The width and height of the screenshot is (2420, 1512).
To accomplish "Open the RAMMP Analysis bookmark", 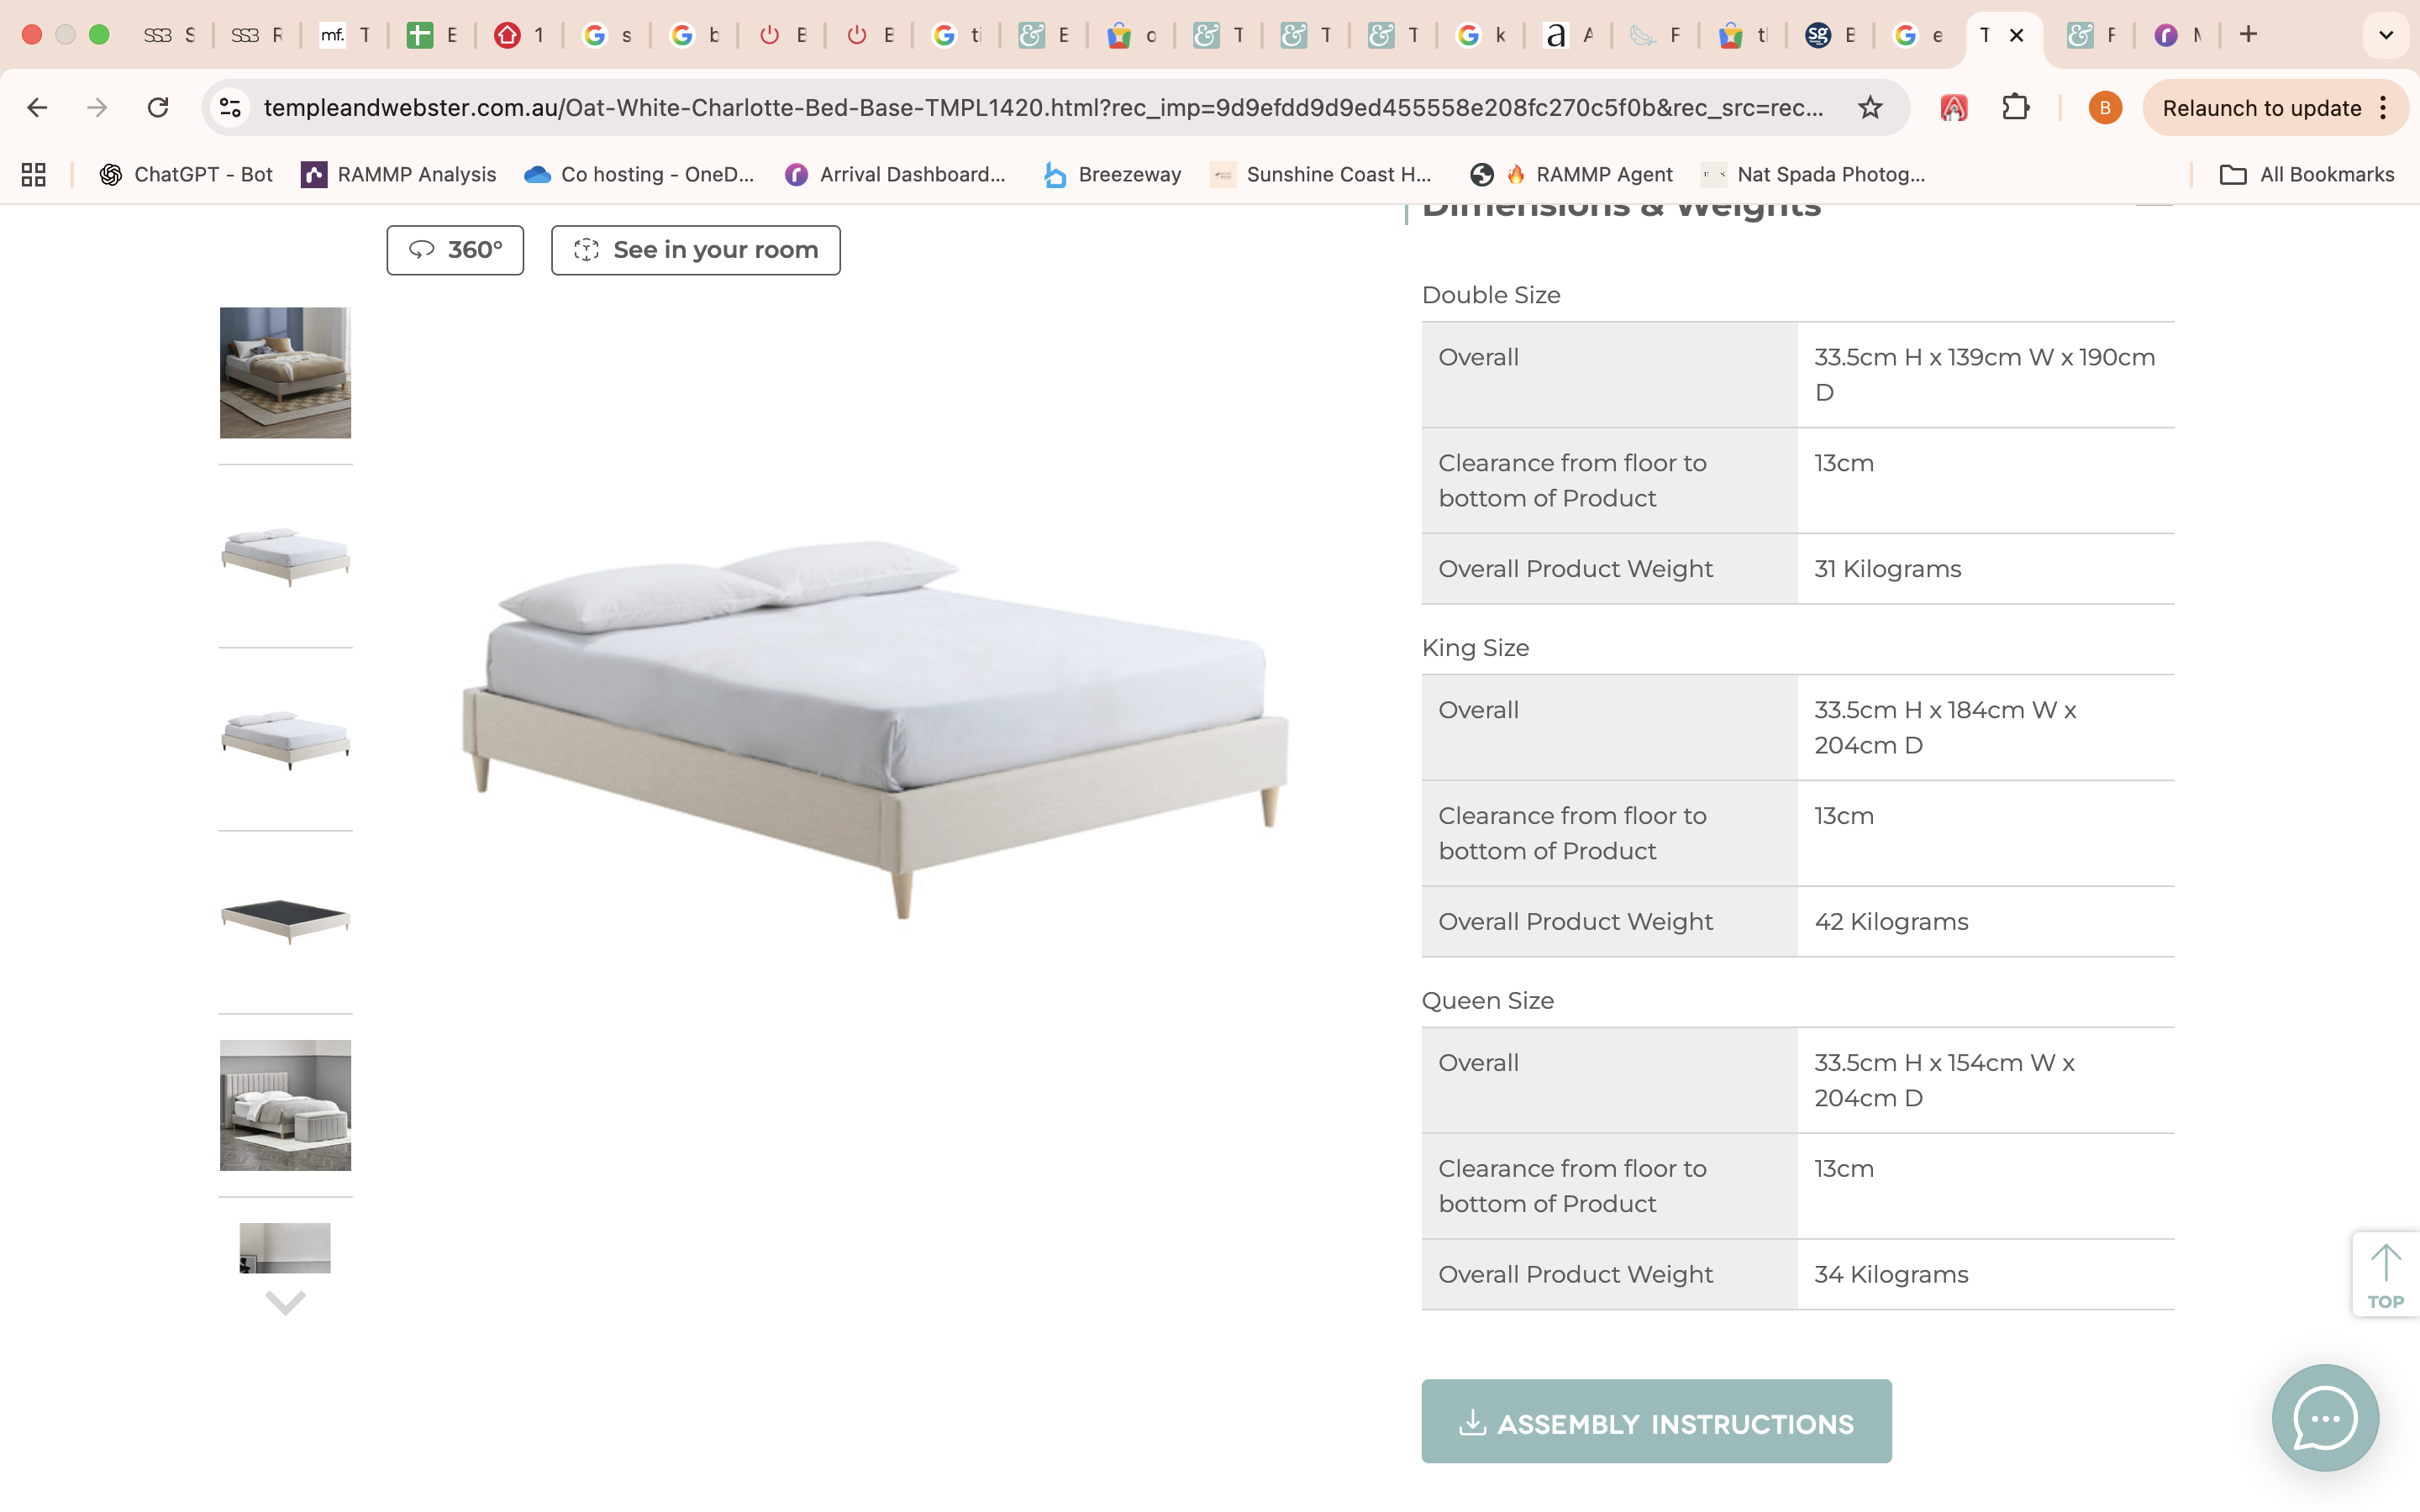I will [x=398, y=174].
